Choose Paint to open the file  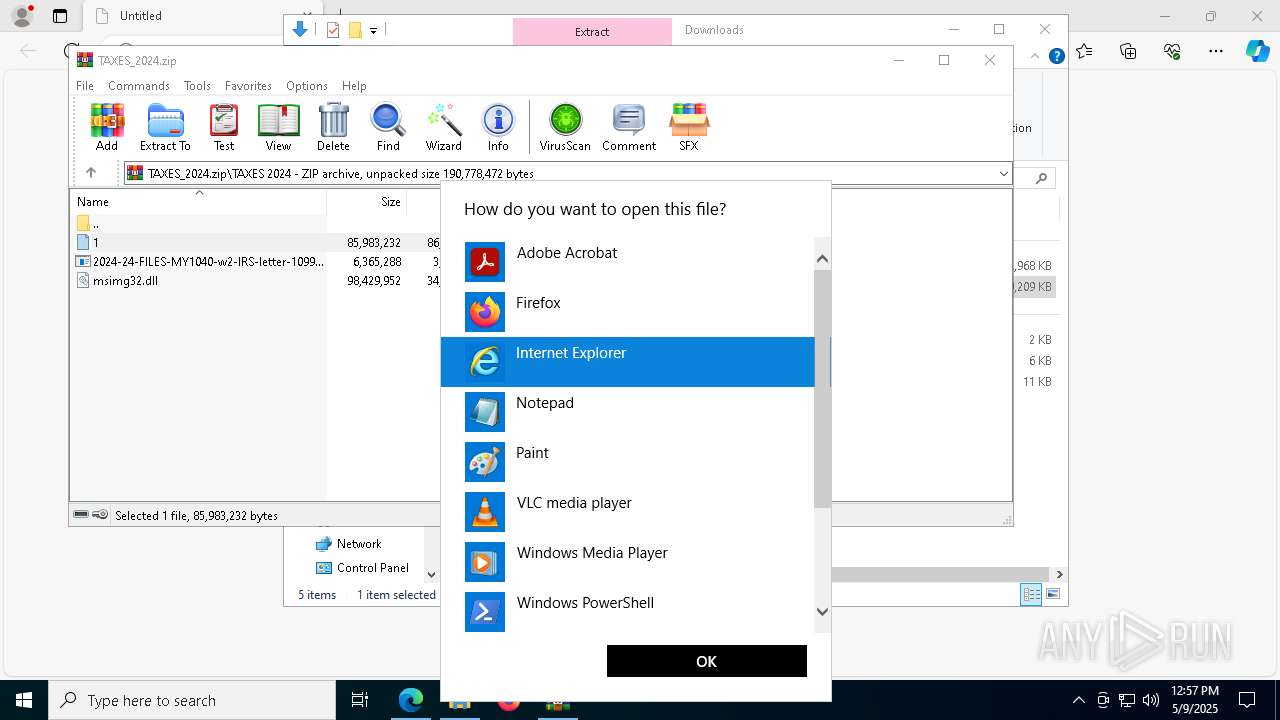tap(628, 462)
